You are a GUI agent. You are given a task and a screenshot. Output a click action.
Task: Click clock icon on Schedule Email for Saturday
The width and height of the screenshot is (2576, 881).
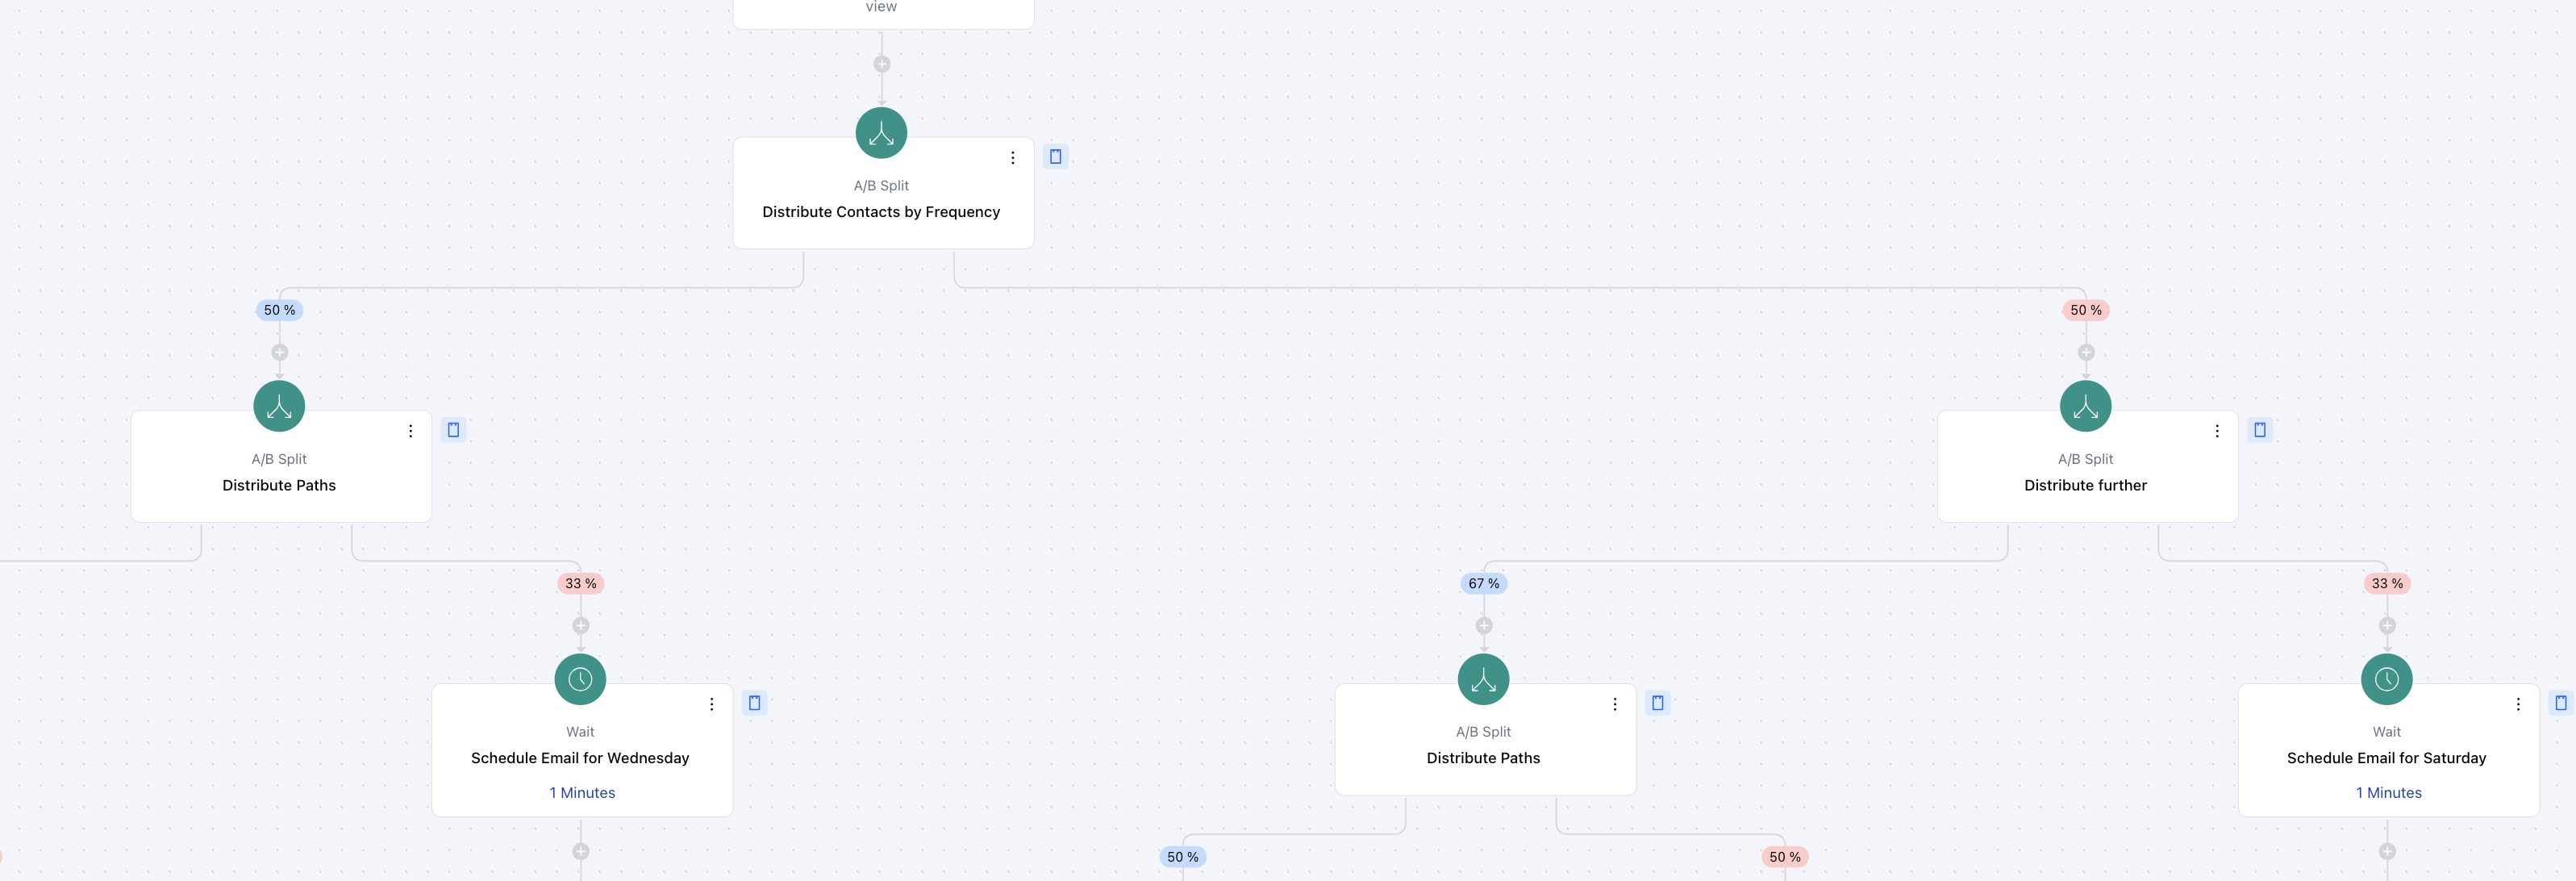(x=2386, y=679)
